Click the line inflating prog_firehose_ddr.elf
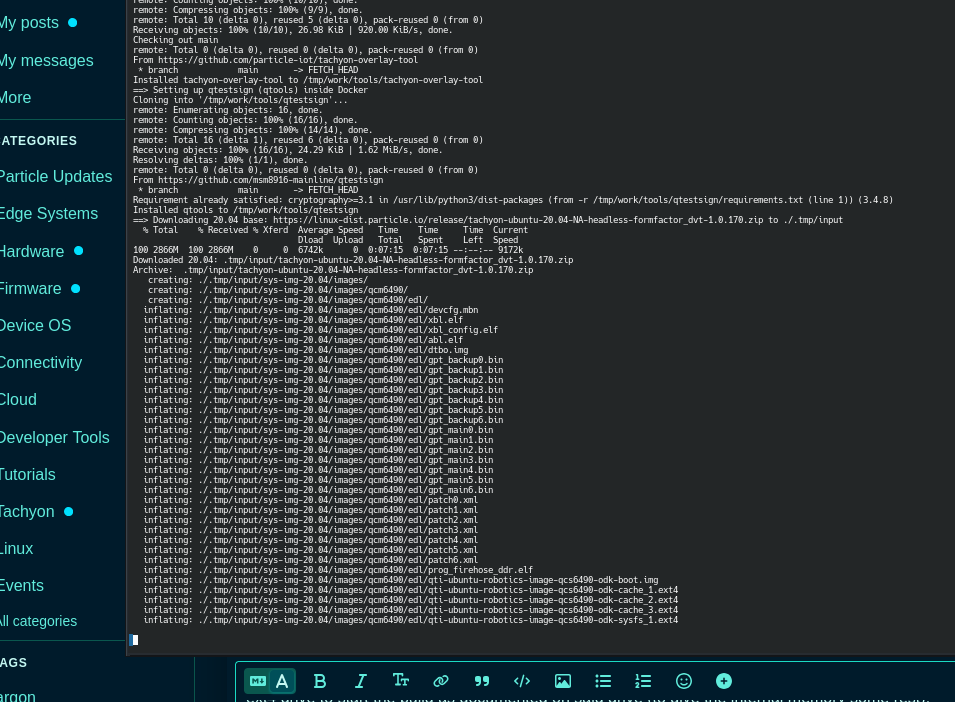Screen dimensions: 955x702 (x=338, y=570)
